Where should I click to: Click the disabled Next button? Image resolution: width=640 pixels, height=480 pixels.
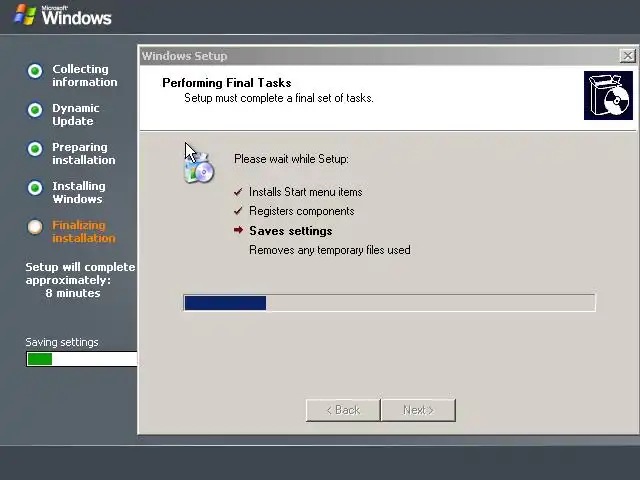click(x=418, y=410)
